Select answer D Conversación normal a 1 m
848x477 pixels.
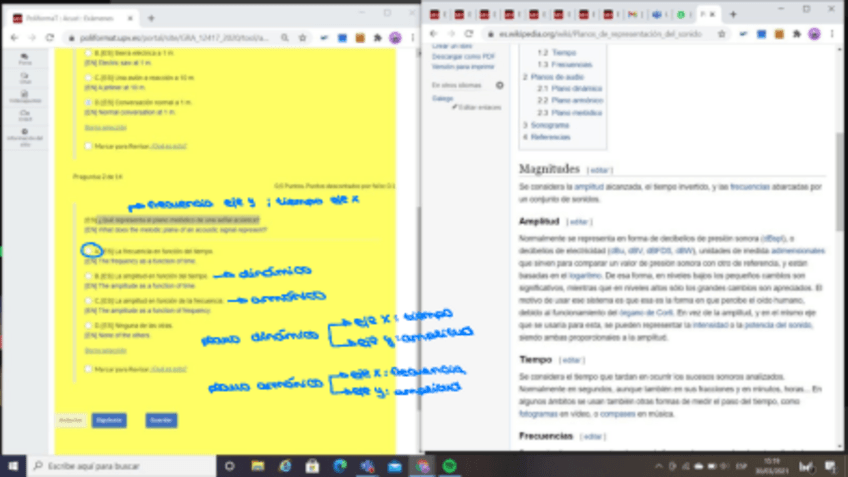[x=88, y=102]
